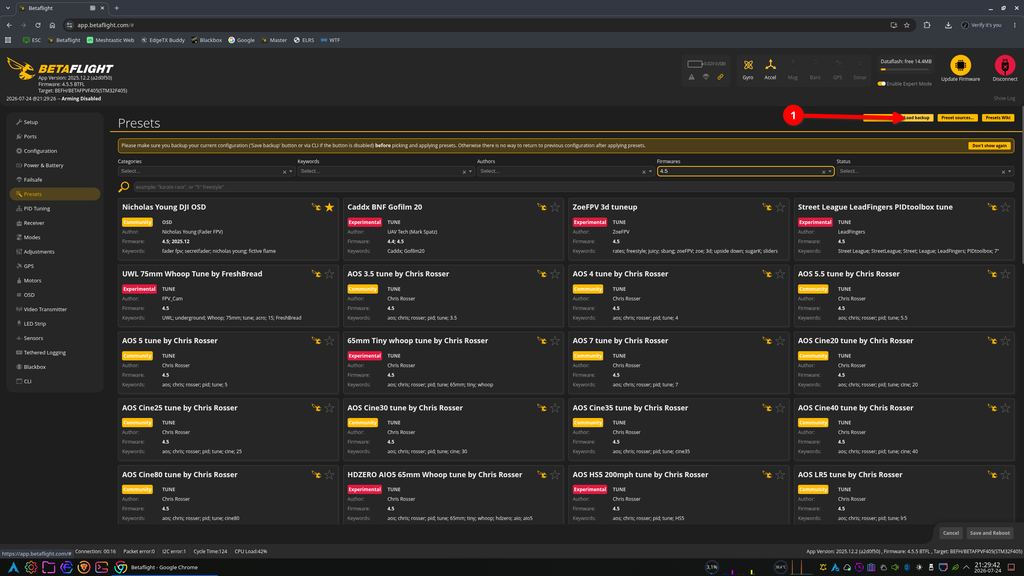Viewport: 1024px width, 576px height.
Task: Unfavorite the Nicholas Young DJI OSD preset
Action: [329, 207]
